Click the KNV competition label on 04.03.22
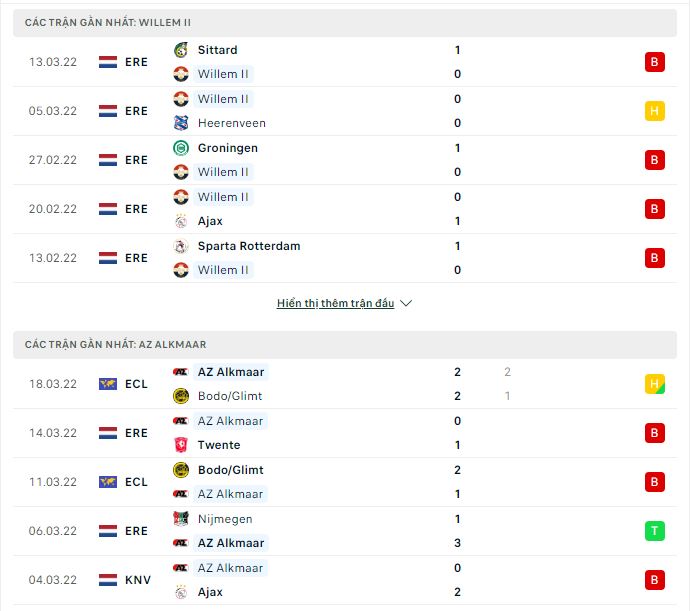Image resolution: width=690 pixels, height=611 pixels. tap(138, 580)
